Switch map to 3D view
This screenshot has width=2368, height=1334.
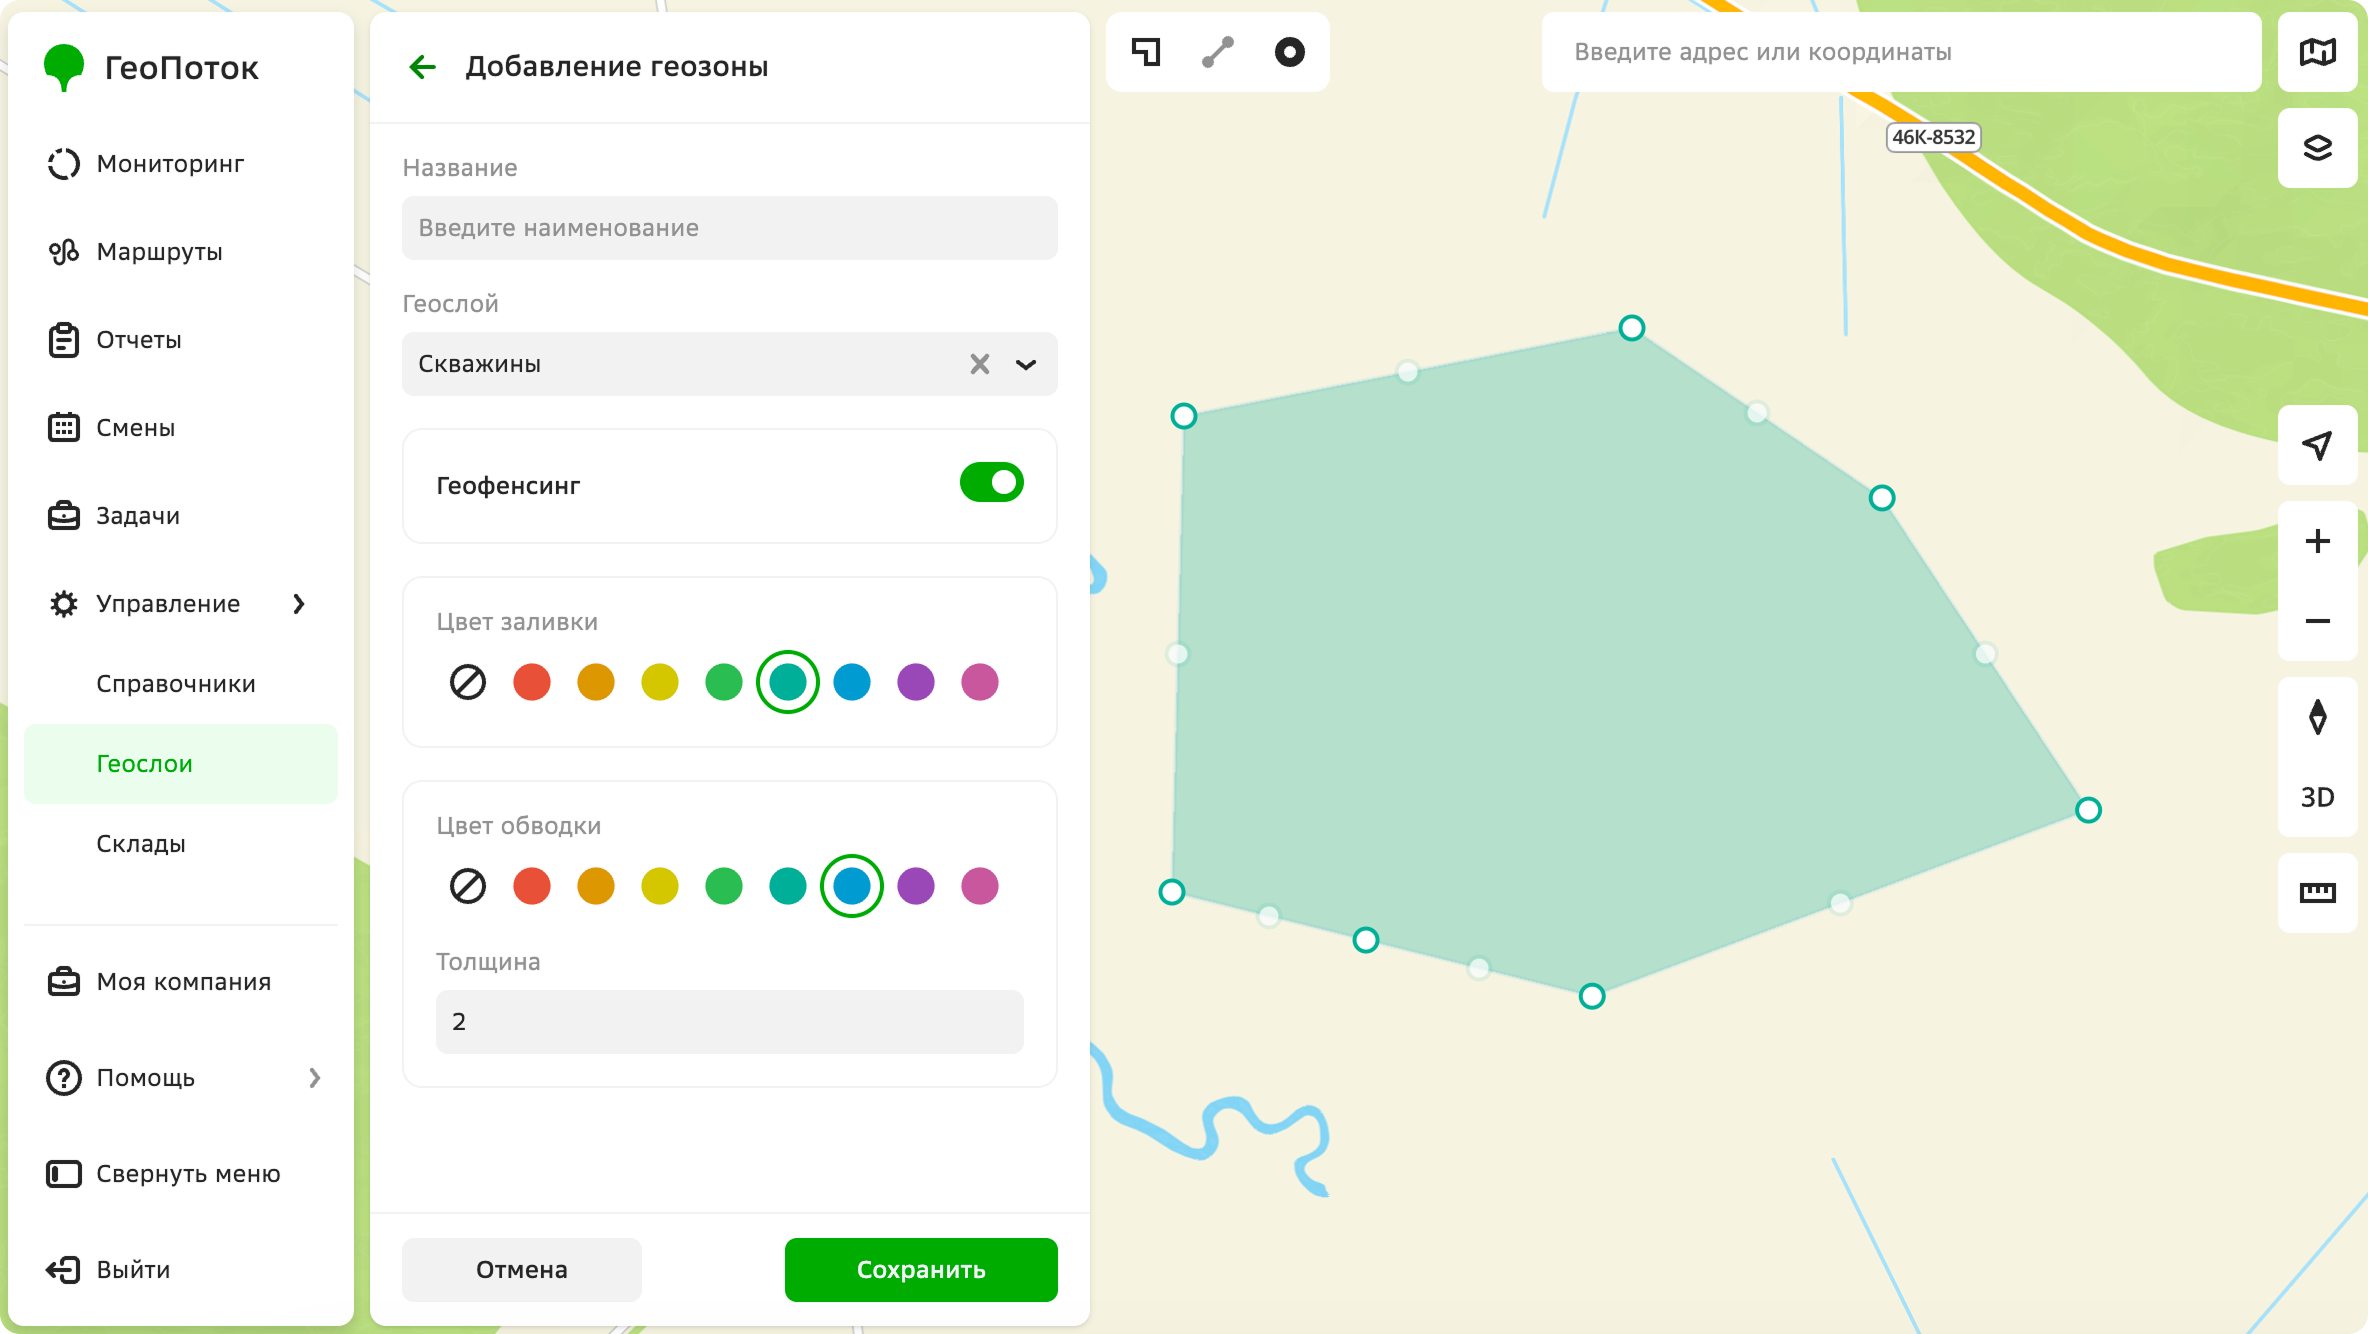2318,797
